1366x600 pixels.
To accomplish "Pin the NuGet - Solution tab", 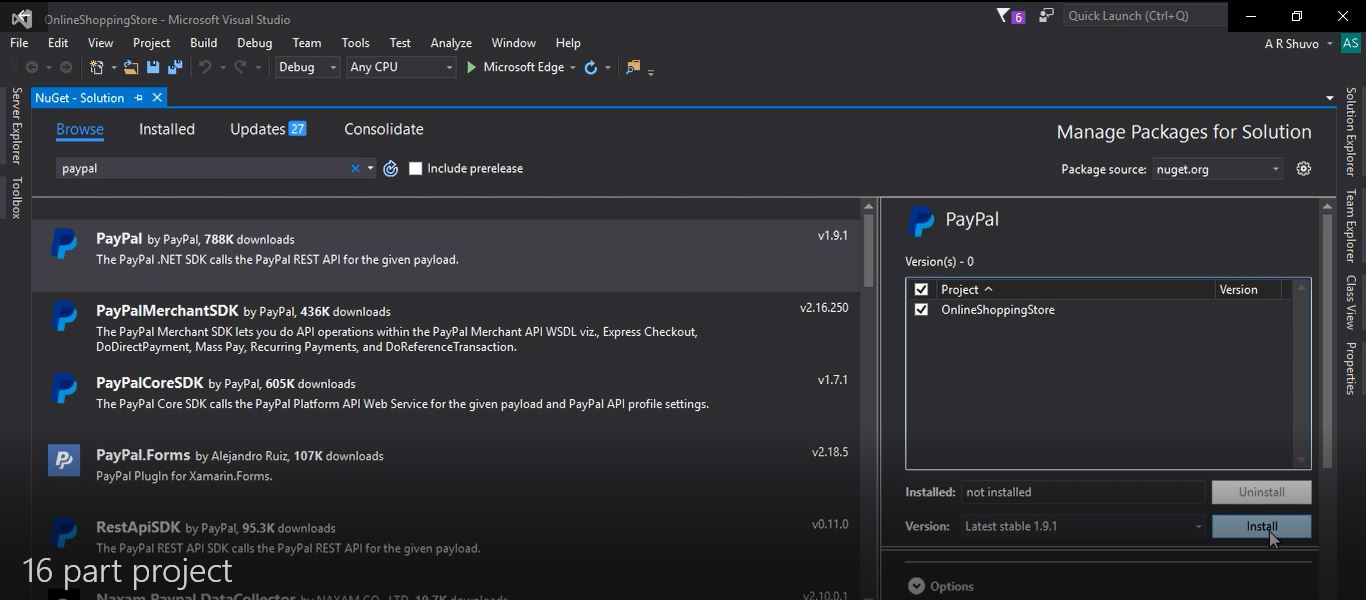I will click(x=139, y=98).
